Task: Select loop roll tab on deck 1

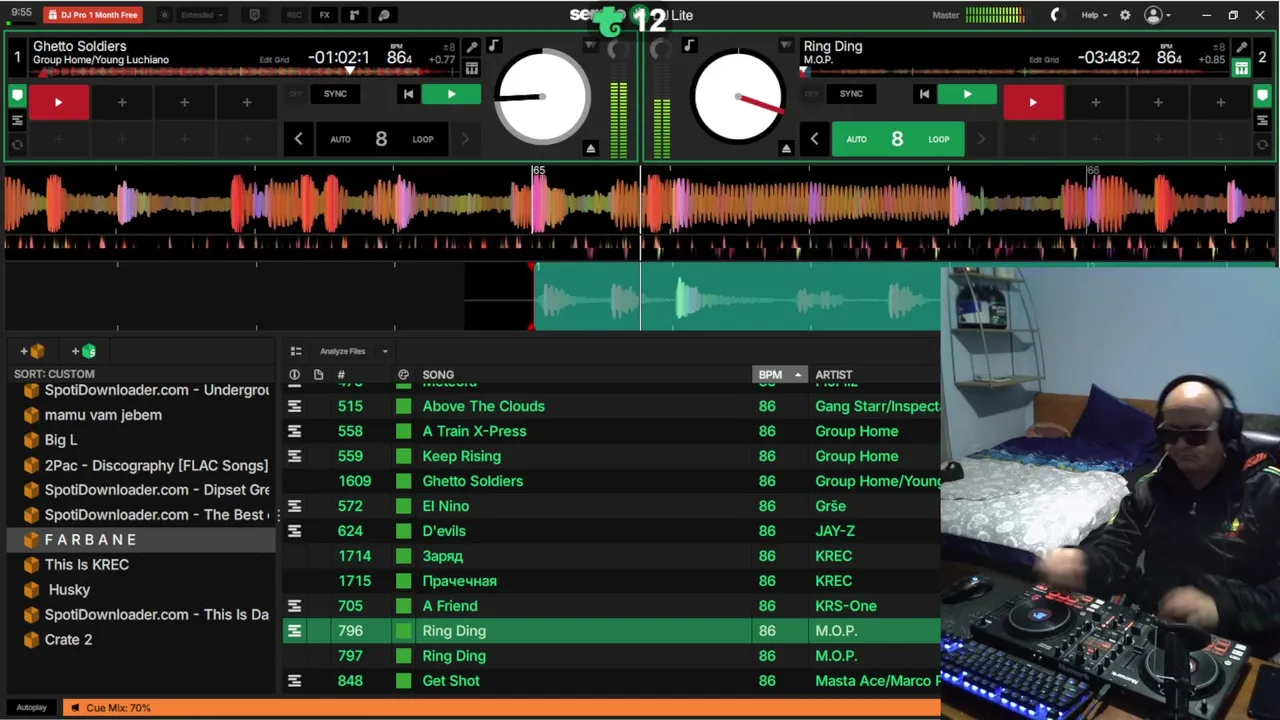Action: tap(17, 144)
